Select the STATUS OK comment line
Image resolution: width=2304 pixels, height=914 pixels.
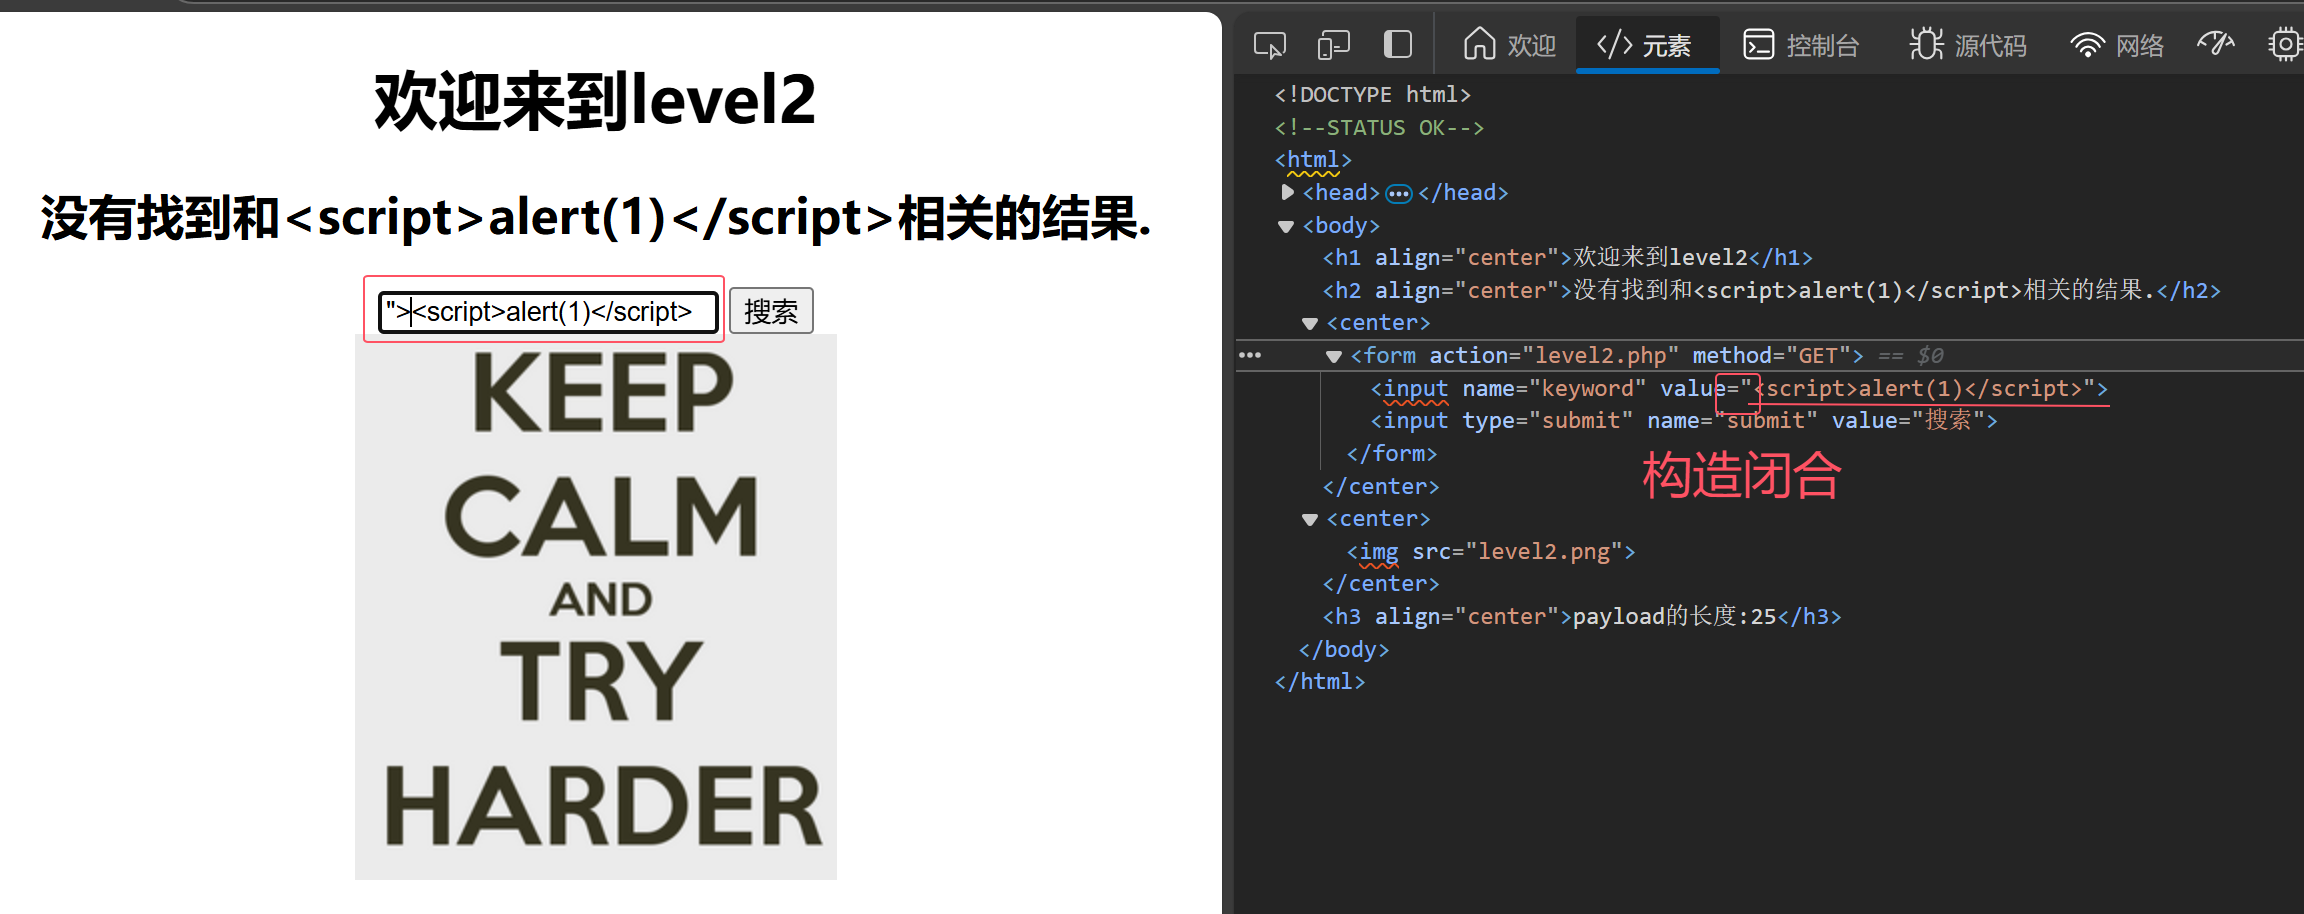click(x=1379, y=127)
